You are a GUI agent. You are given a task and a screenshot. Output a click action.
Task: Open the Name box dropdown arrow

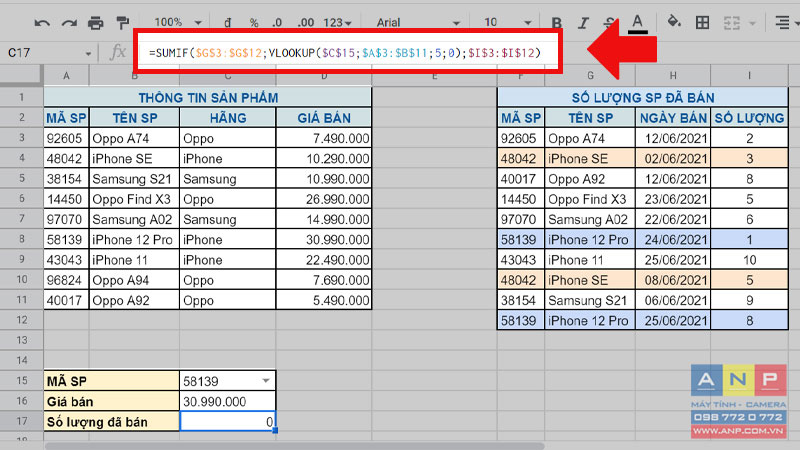[x=88, y=54]
